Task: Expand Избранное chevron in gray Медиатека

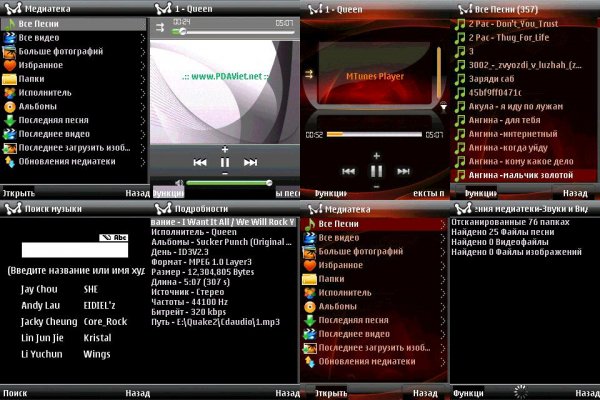Action: [x=142, y=65]
